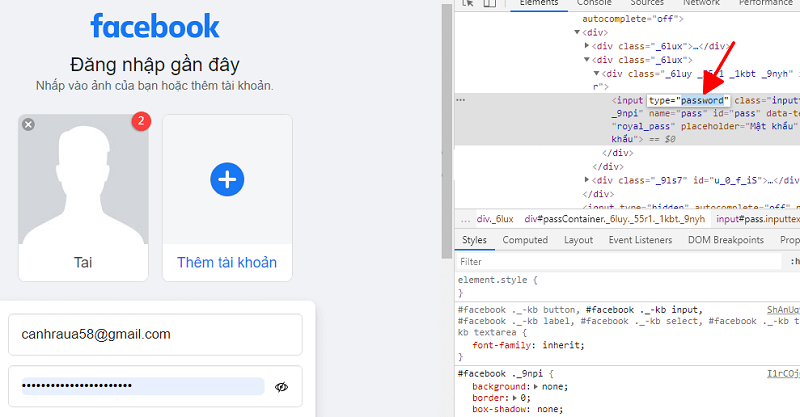
Task: Click the facebook logo
Action: coord(155,26)
